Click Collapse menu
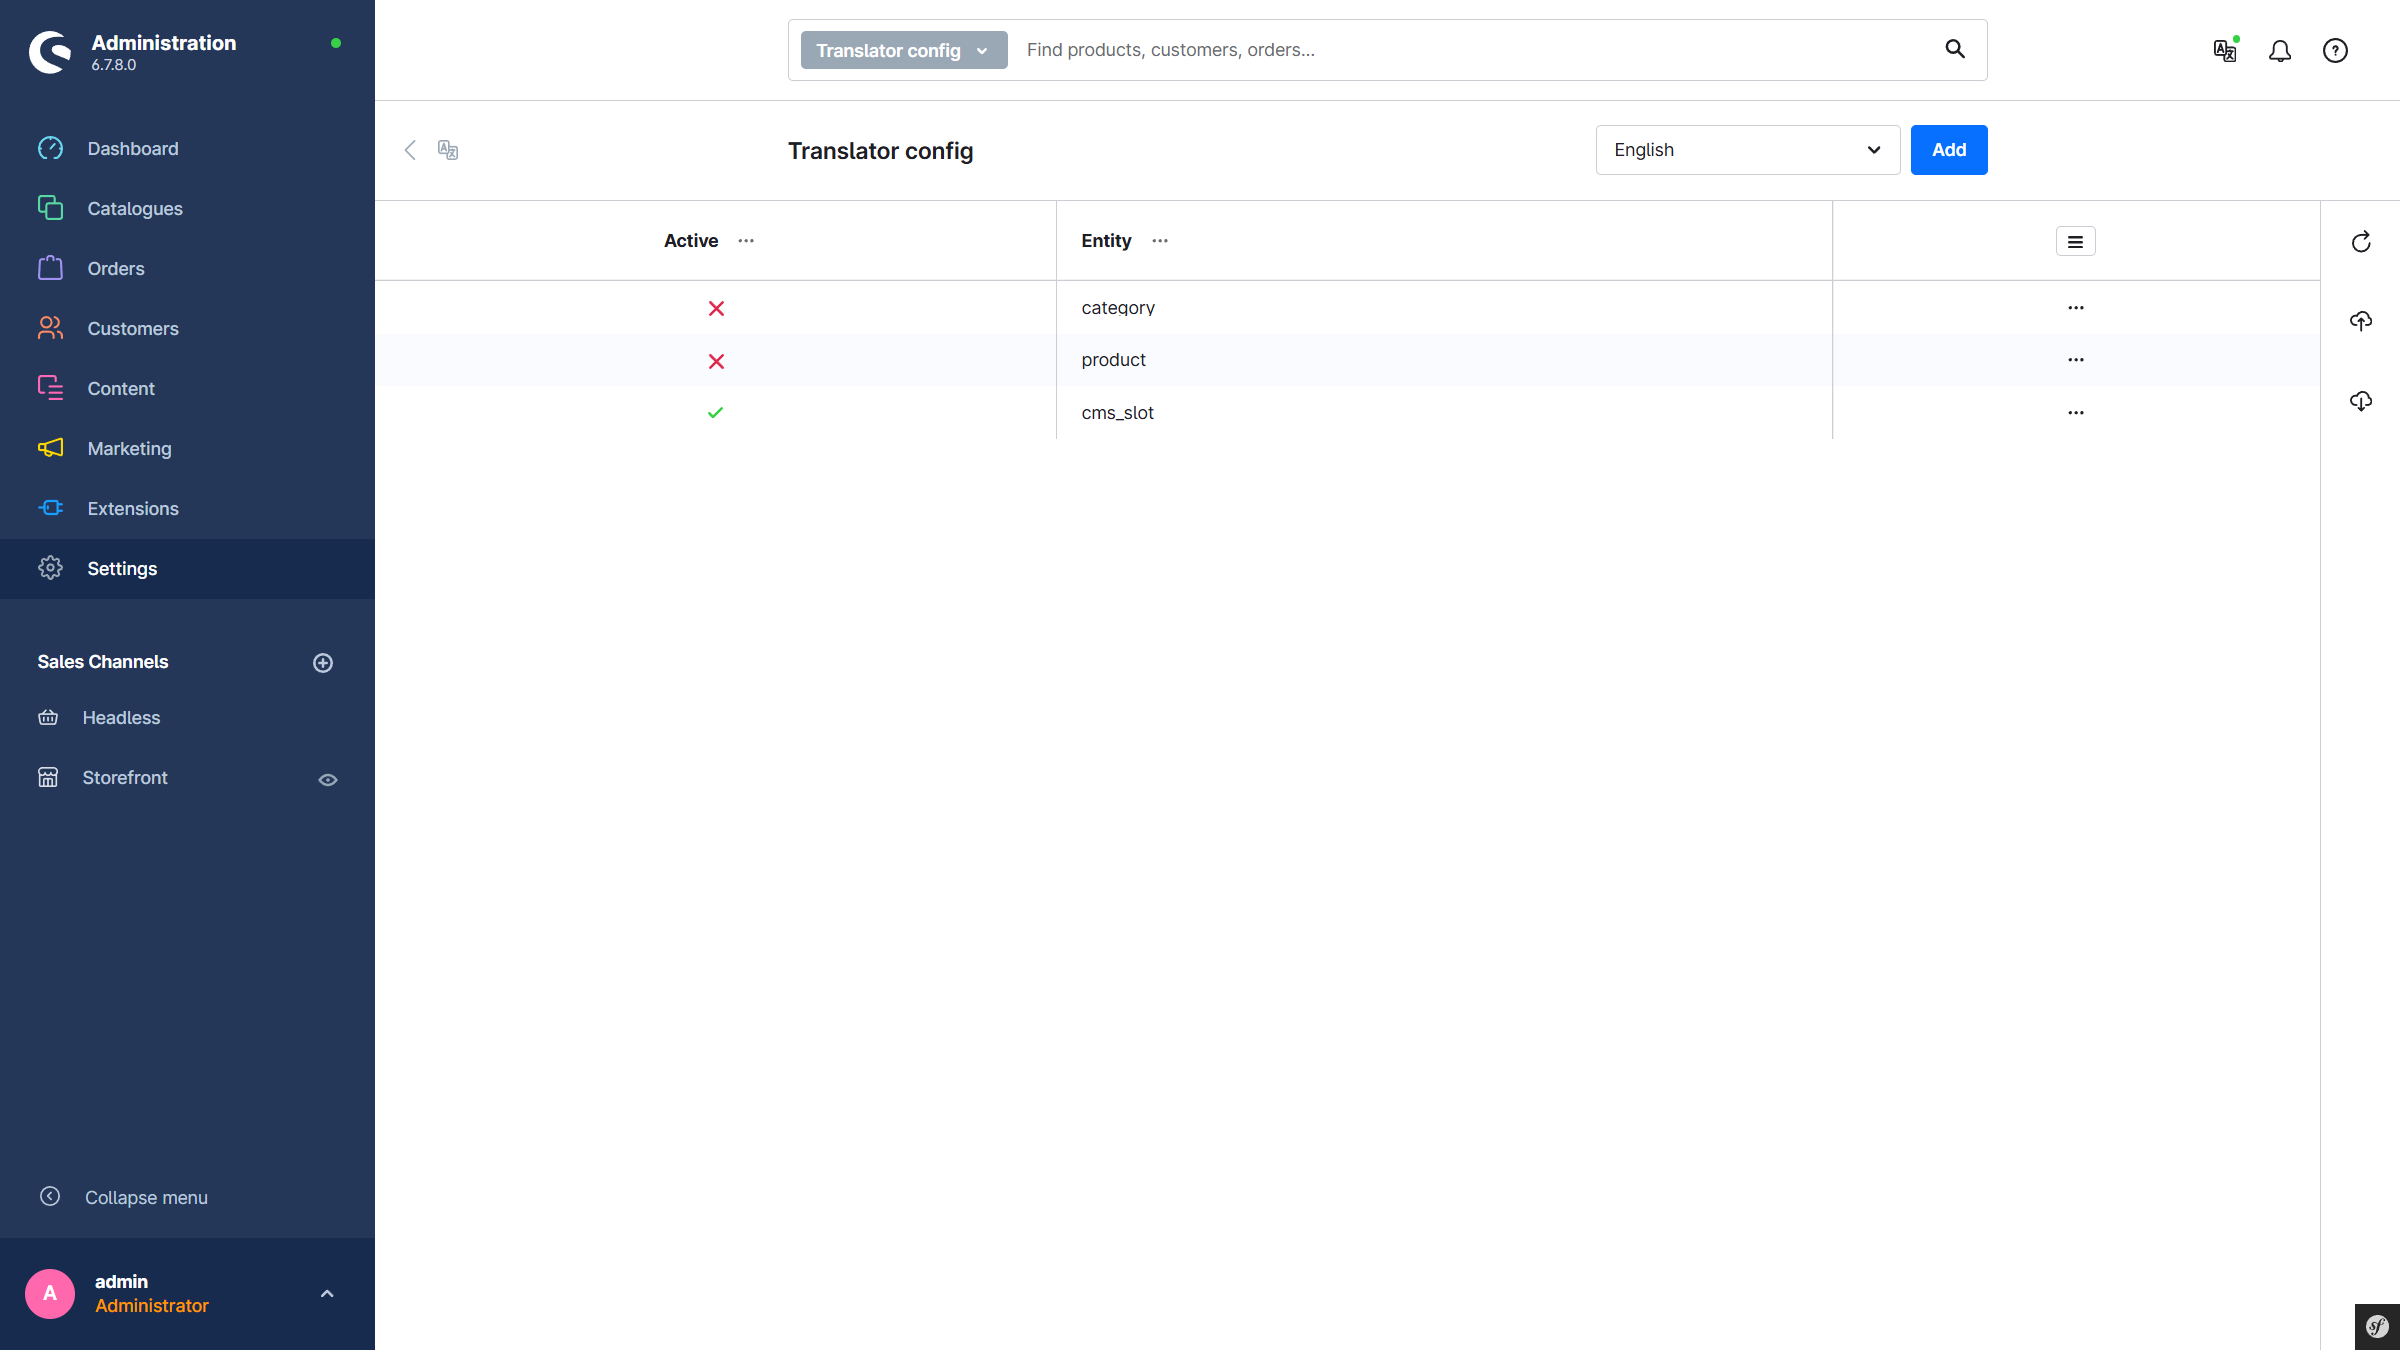The height and width of the screenshot is (1350, 2400). 146,1198
